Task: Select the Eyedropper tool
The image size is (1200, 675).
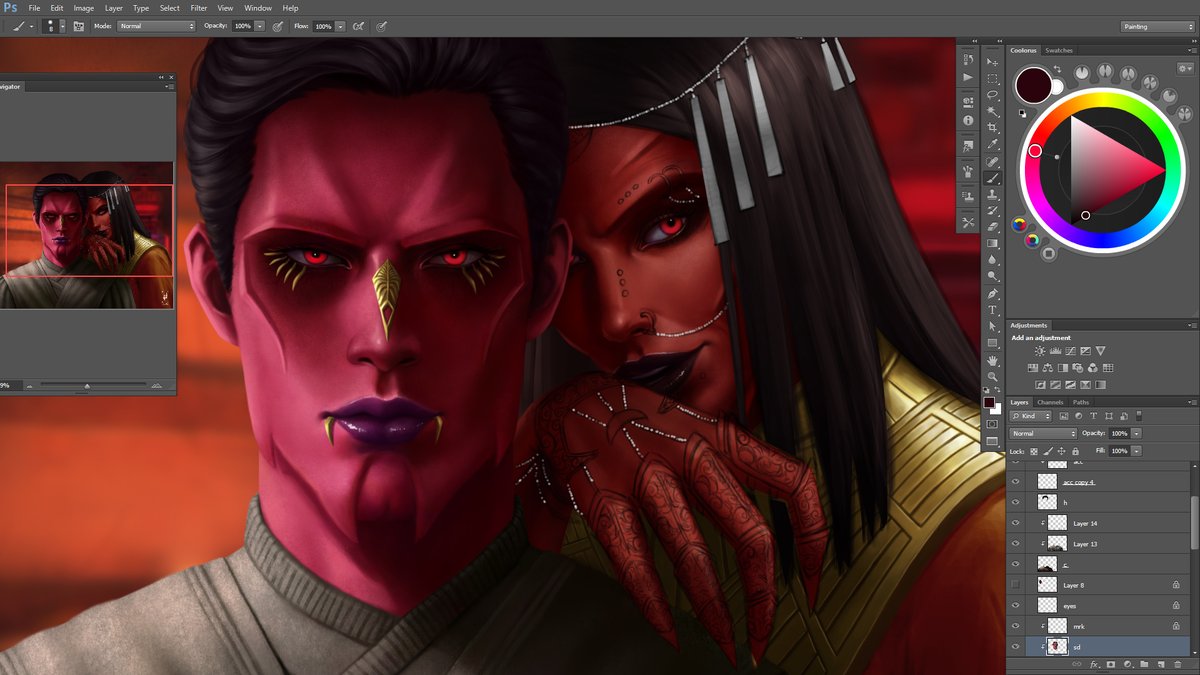Action: [x=992, y=145]
